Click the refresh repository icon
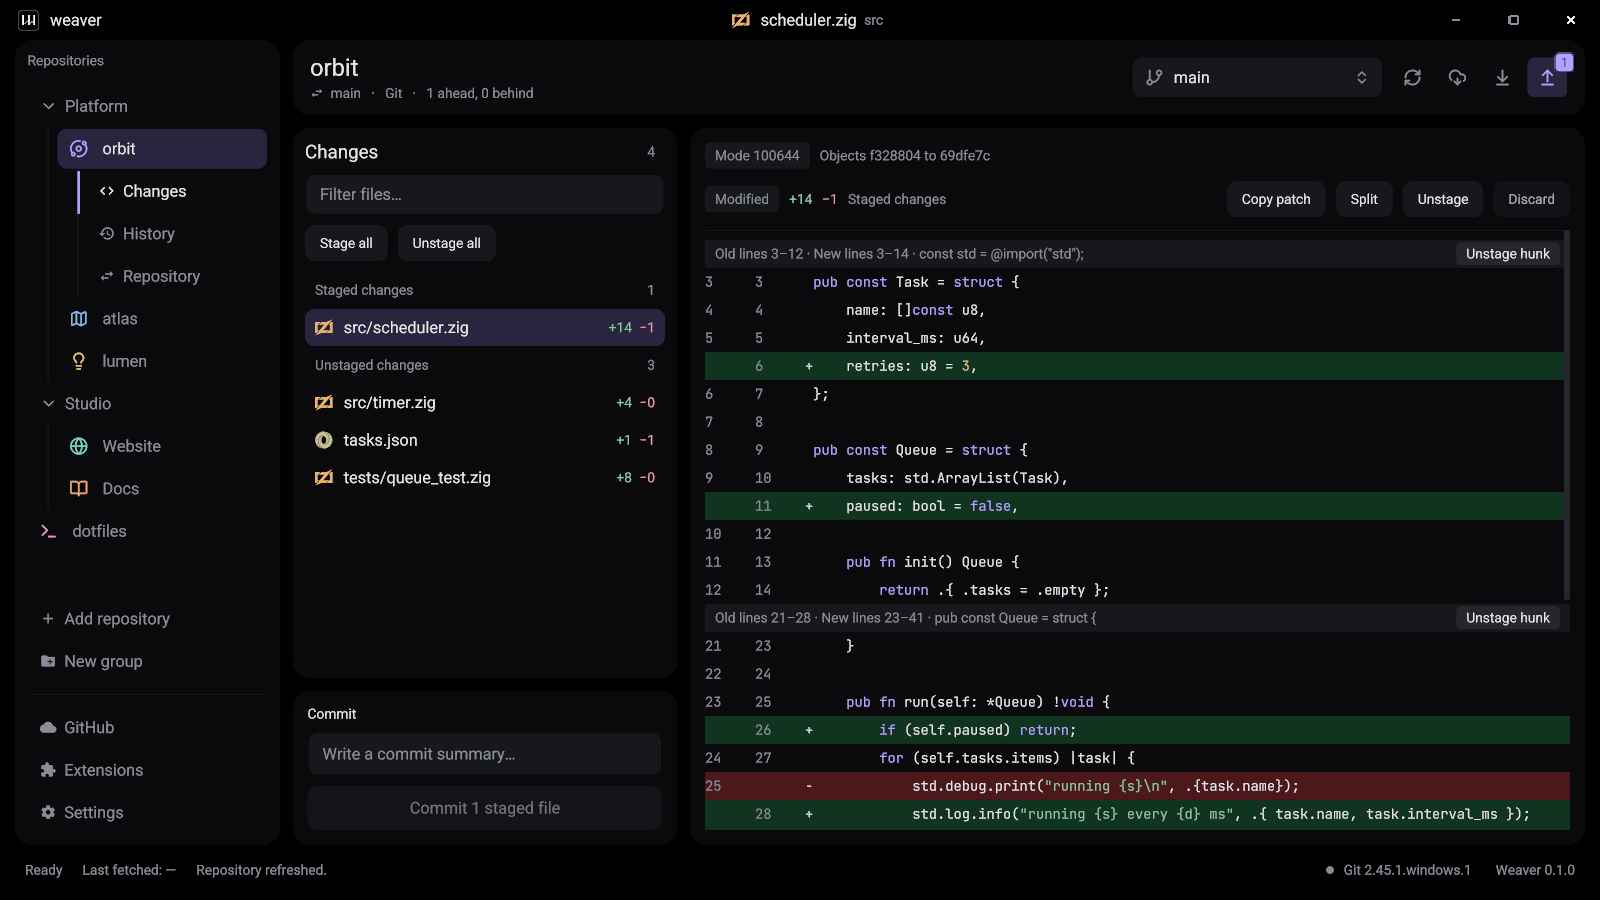This screenshot has width=1600, height=900. click(1412, 77)
